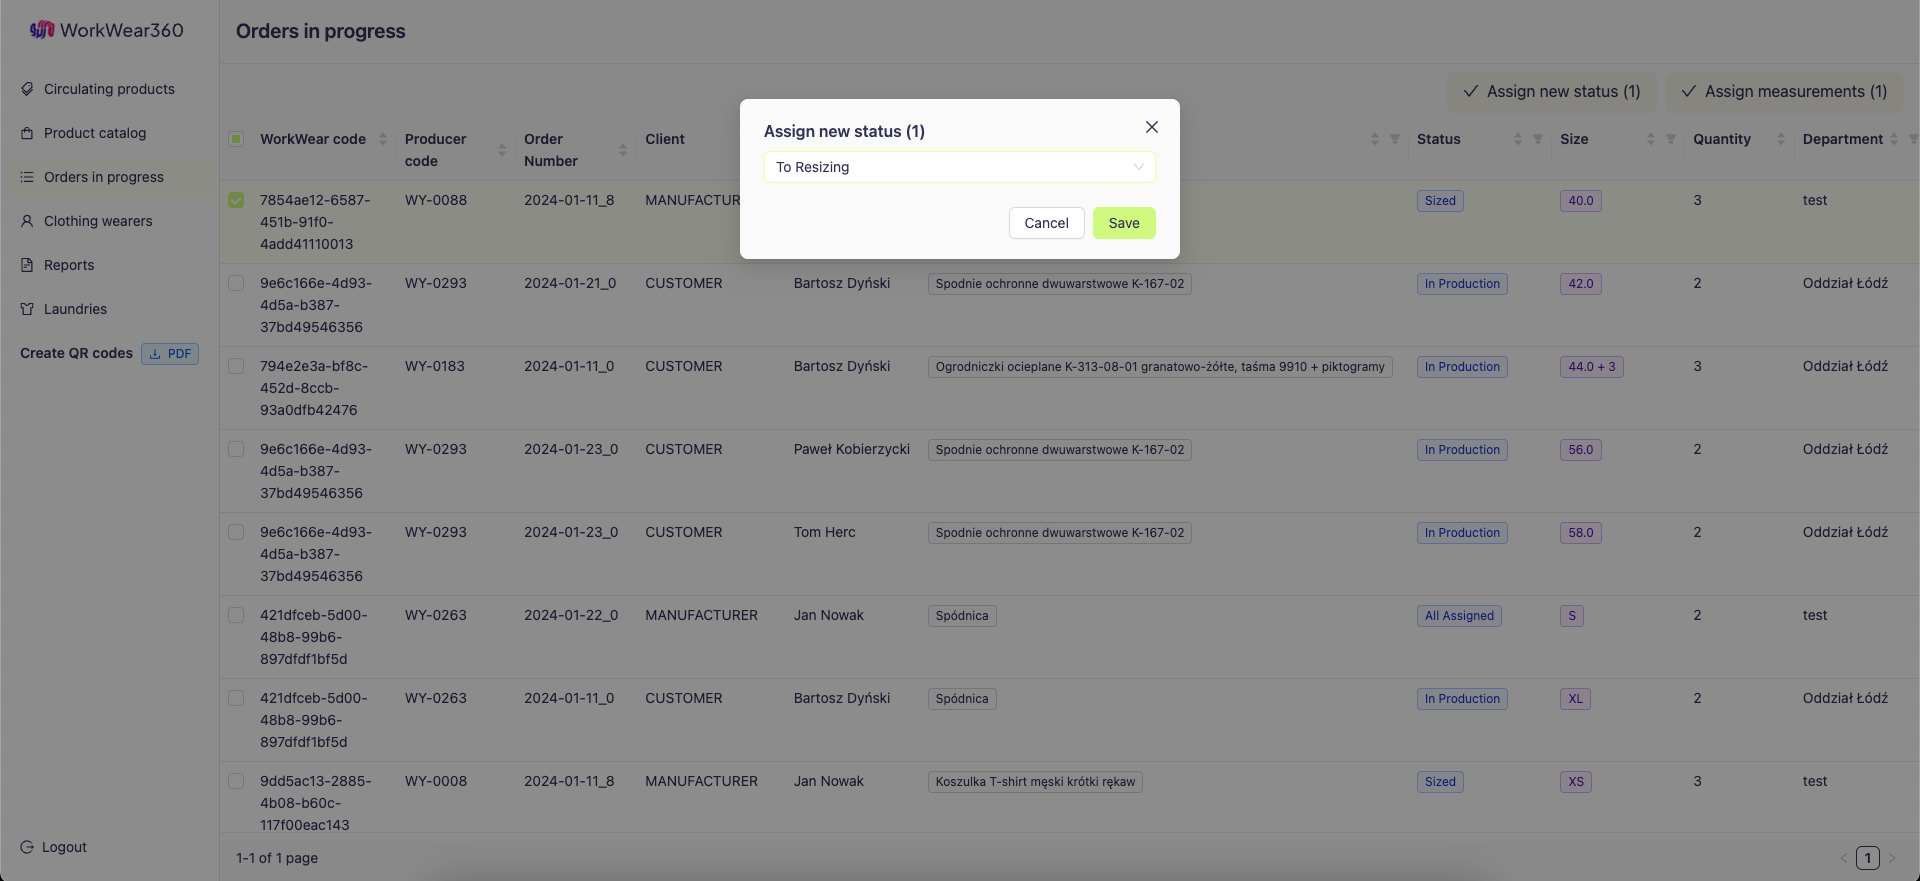Open Orders in progress menu item
Viewport: 1920px width, 881px height.
click(104, 177)
